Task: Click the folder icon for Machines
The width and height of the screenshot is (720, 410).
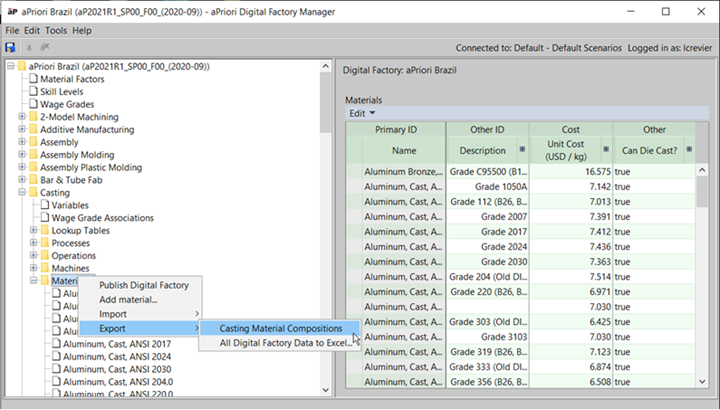Action: (x=45, y=268)
